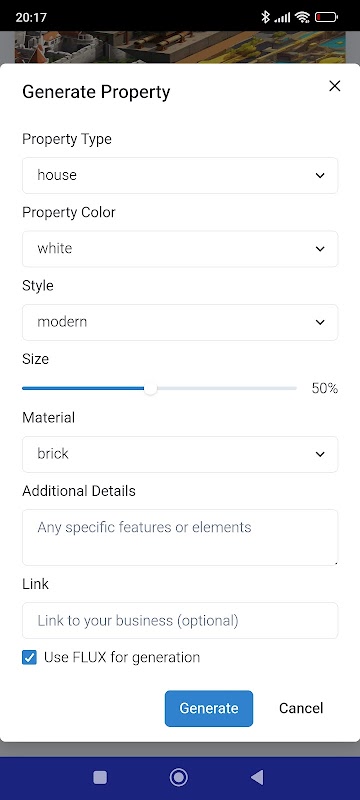The width and height of the screenshot is (360, 800).
Task: Focus the Additional Details text area
Action: point(180,537)
